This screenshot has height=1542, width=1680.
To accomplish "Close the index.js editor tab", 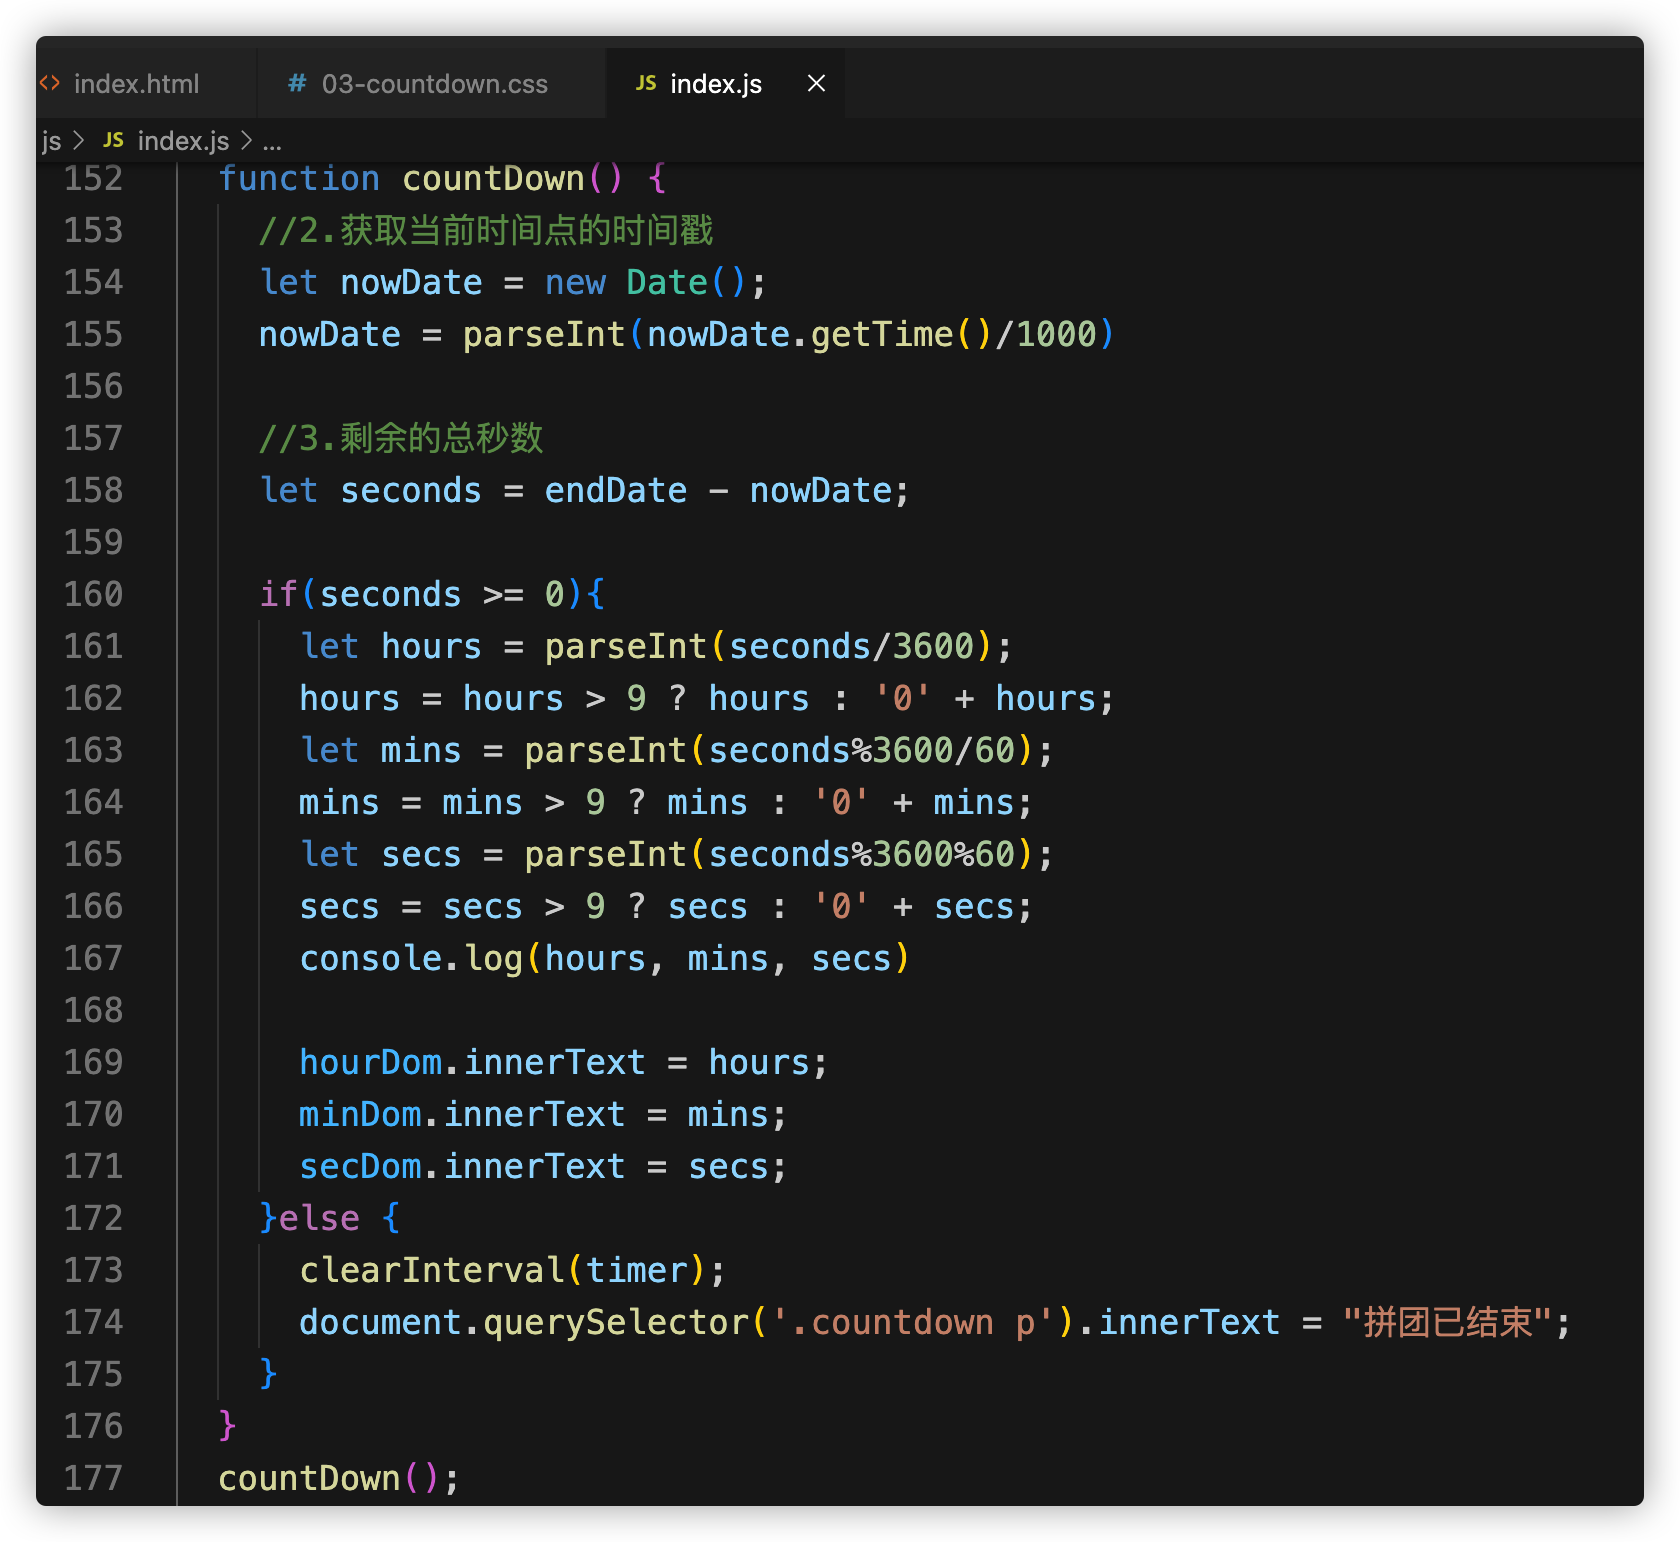I will click(x=816, y=83).
